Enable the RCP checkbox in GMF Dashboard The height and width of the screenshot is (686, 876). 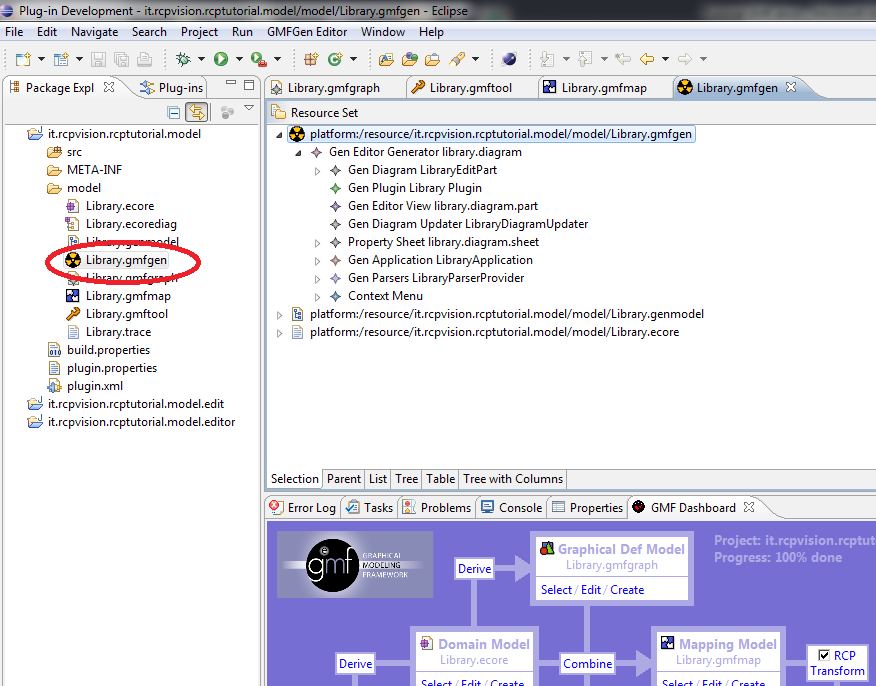point(823,655)
